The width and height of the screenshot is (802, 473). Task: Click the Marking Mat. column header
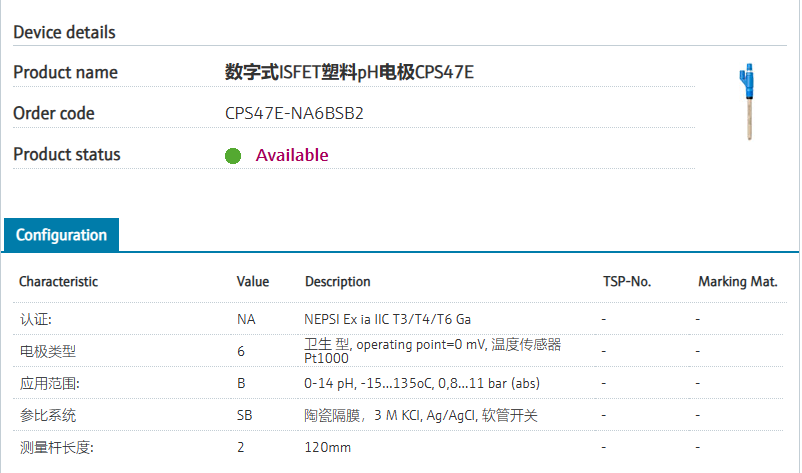(737, 282)
